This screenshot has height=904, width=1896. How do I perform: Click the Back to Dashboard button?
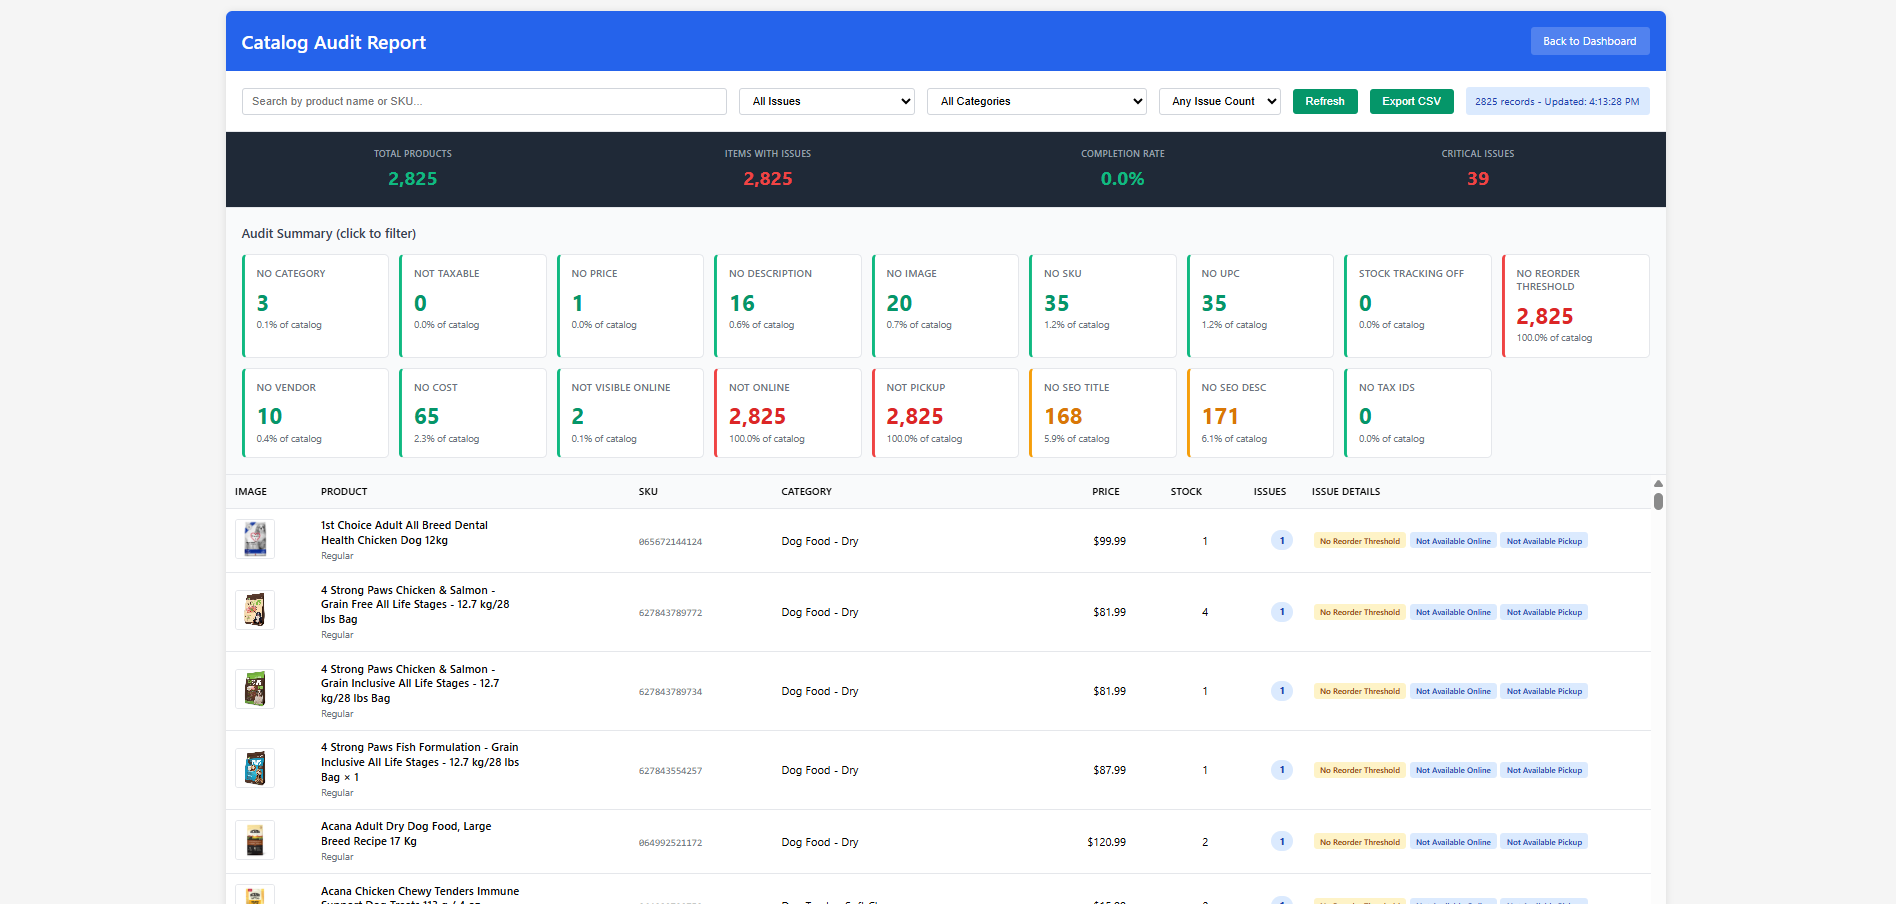1589,41
